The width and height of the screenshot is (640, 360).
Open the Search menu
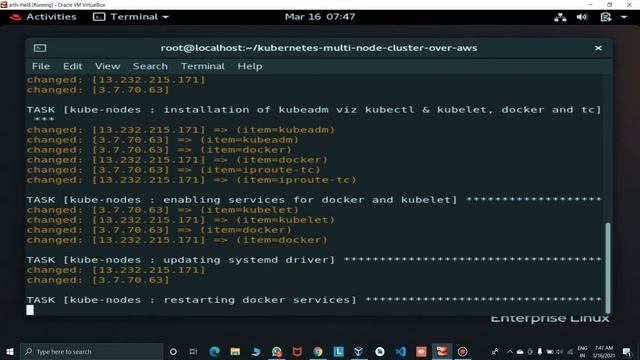(x=150, y=66)
